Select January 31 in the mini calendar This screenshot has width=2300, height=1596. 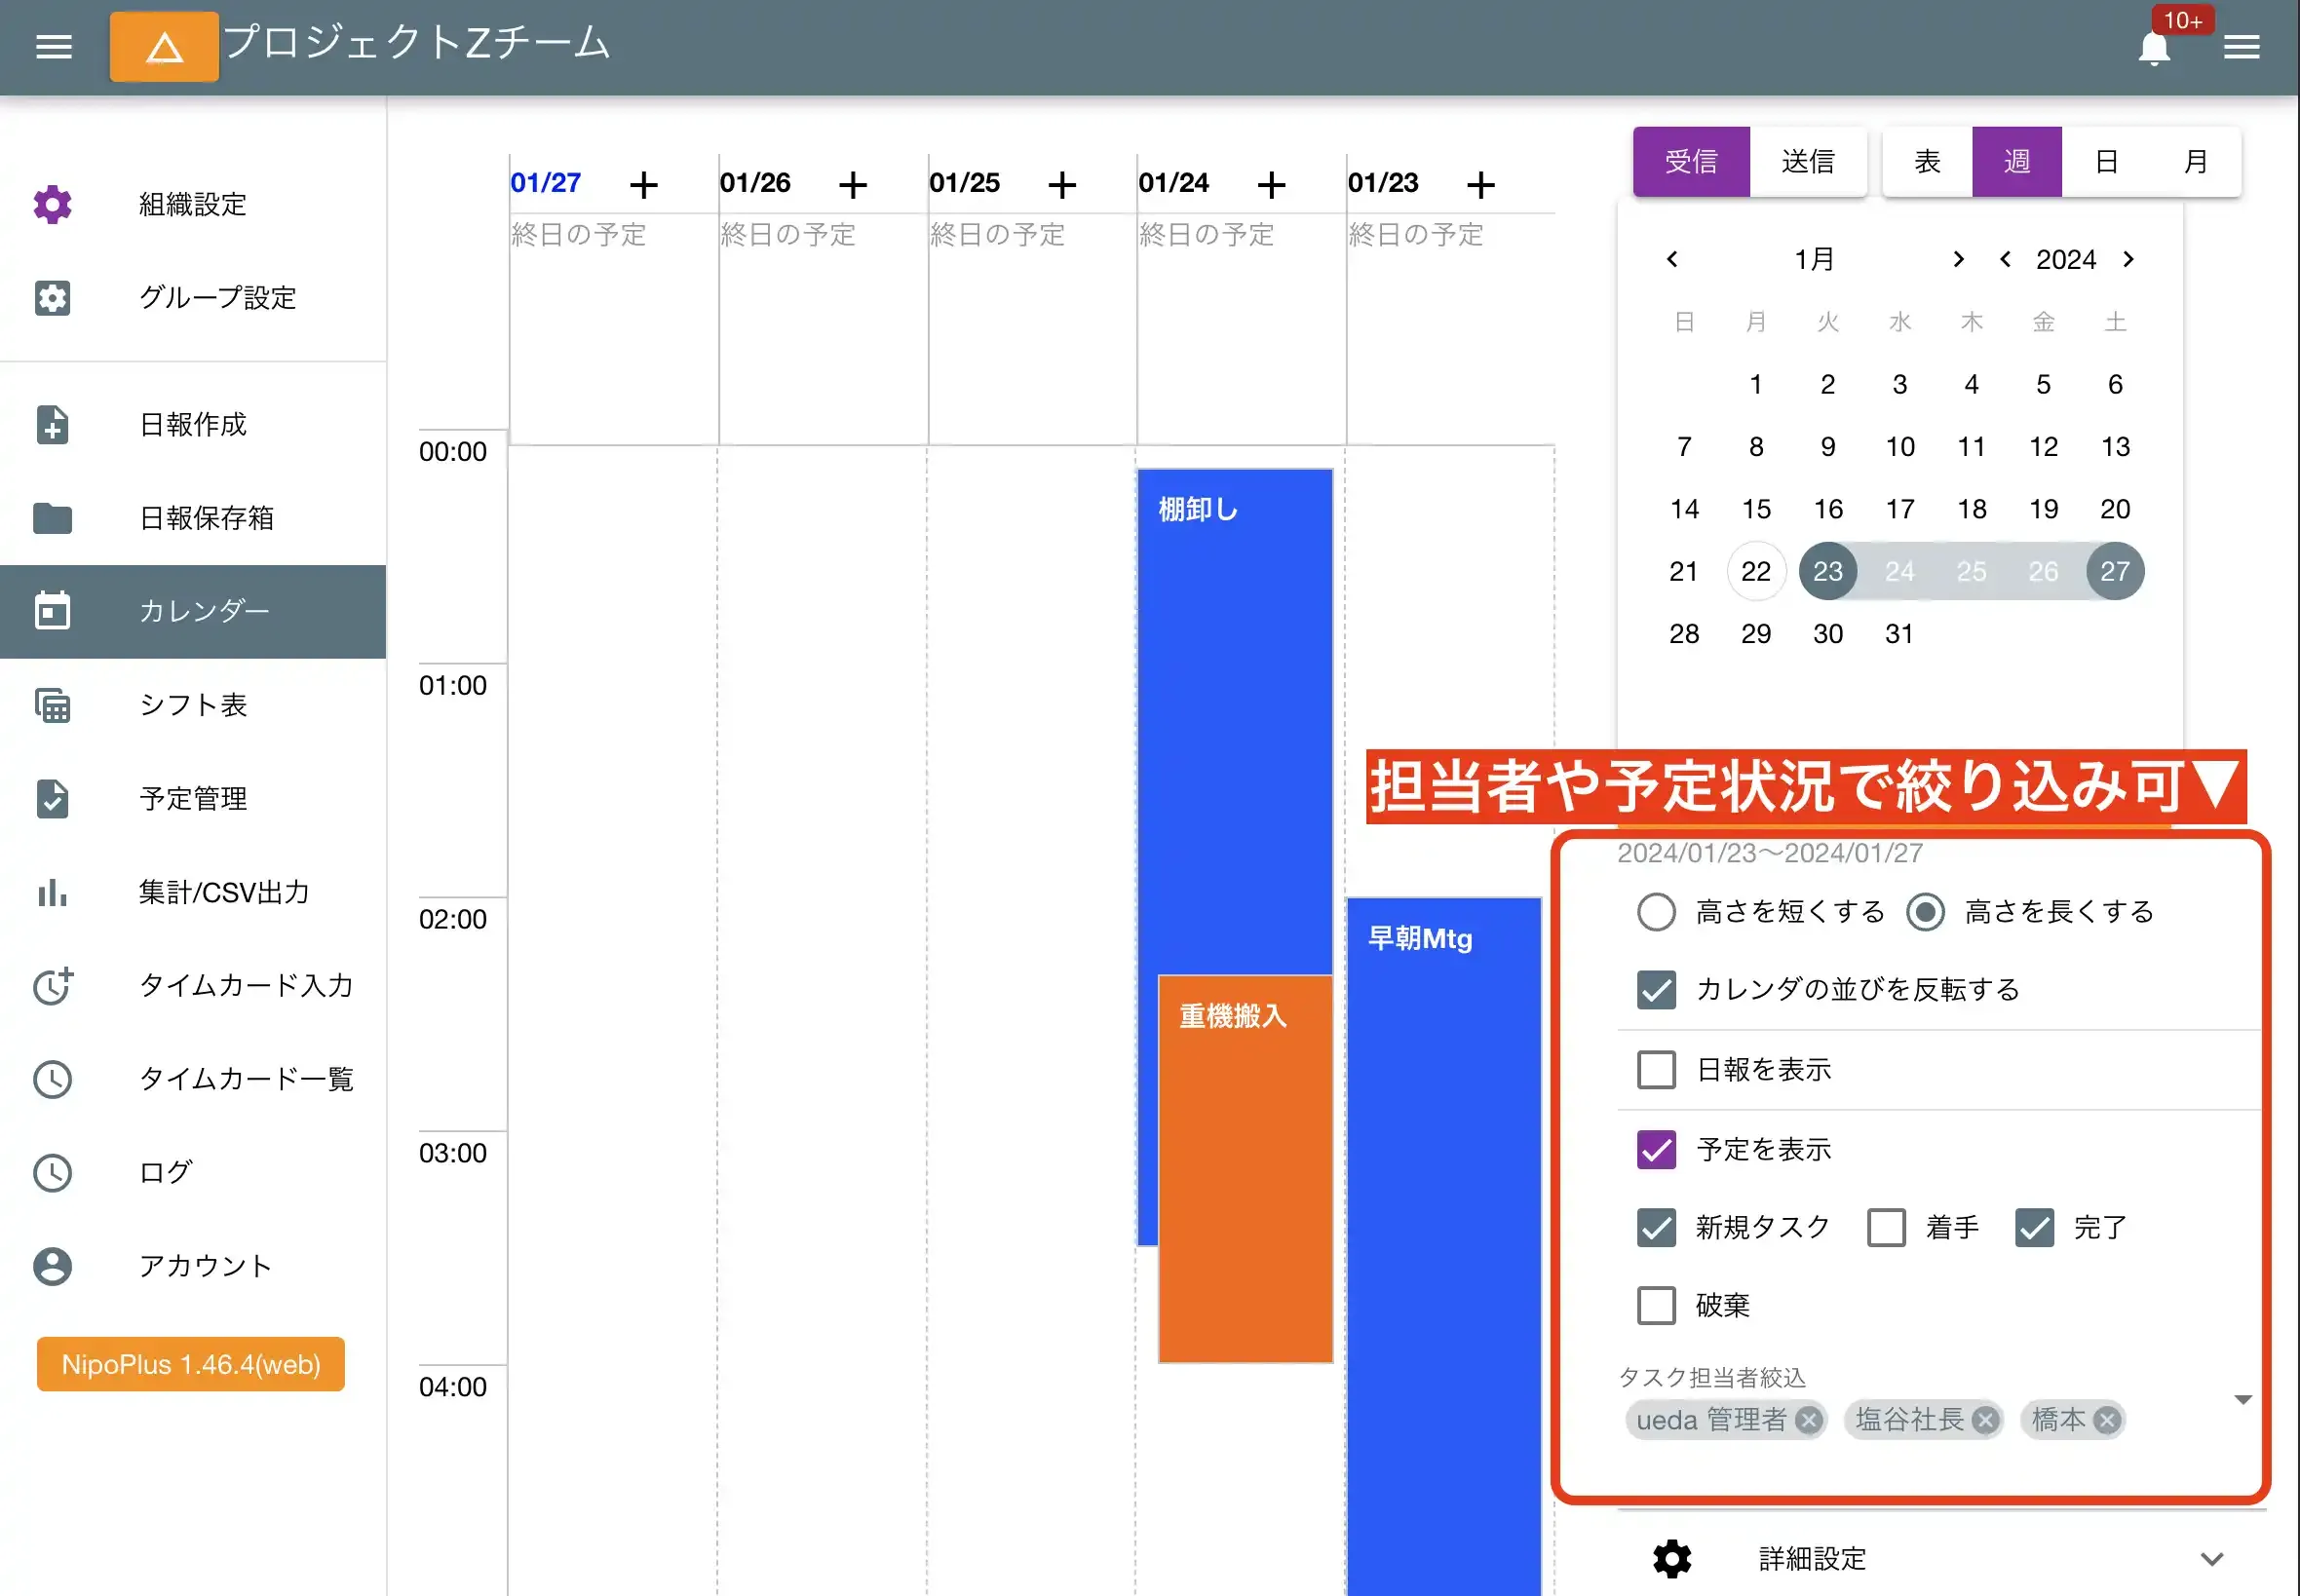click(x=1899, y=633)
